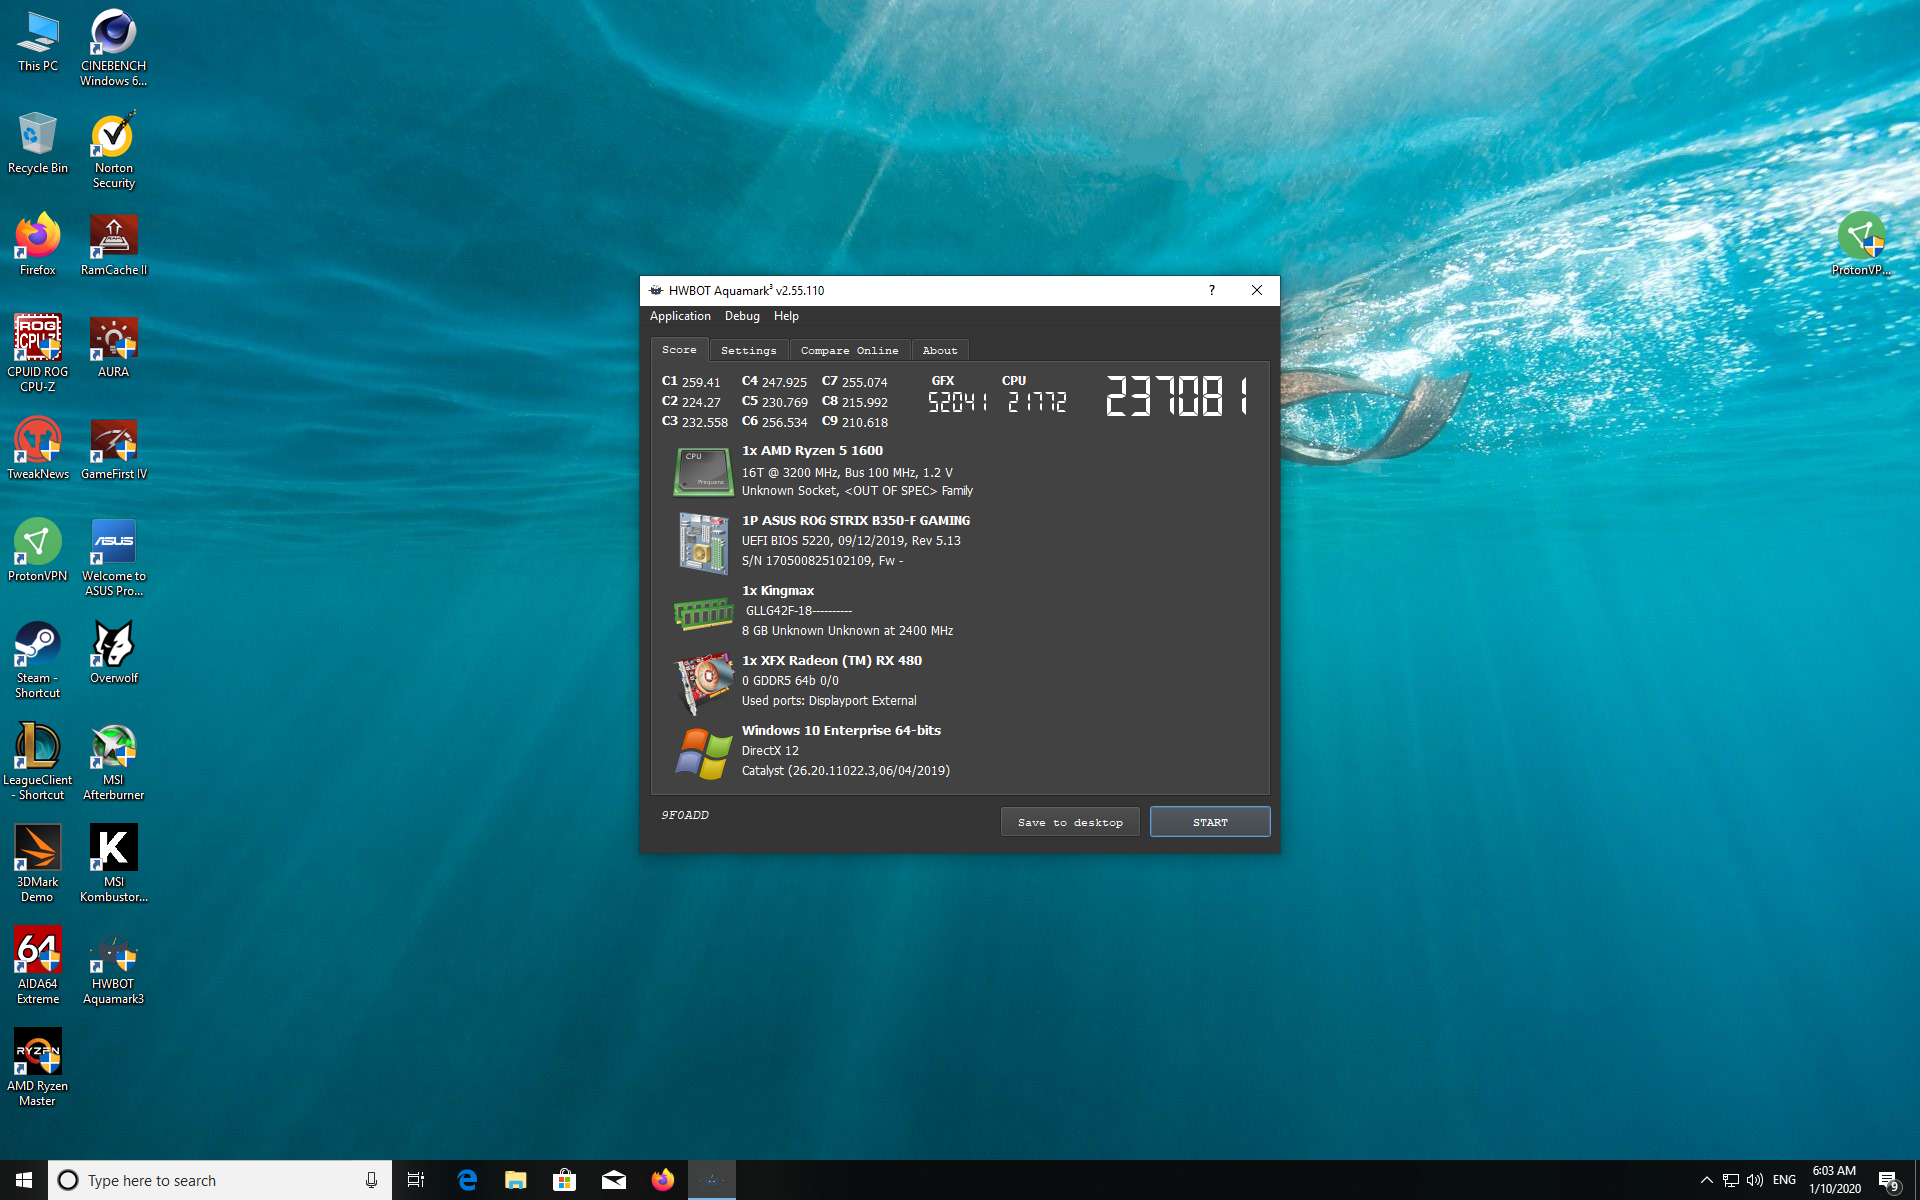This screenshot has width=1920, height=1200.
Task: Open the notification center icon
Action: point(1889,1181)
